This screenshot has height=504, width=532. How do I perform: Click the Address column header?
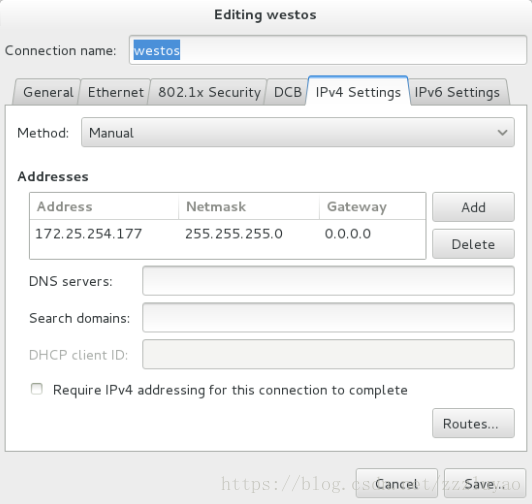(104, 206)
